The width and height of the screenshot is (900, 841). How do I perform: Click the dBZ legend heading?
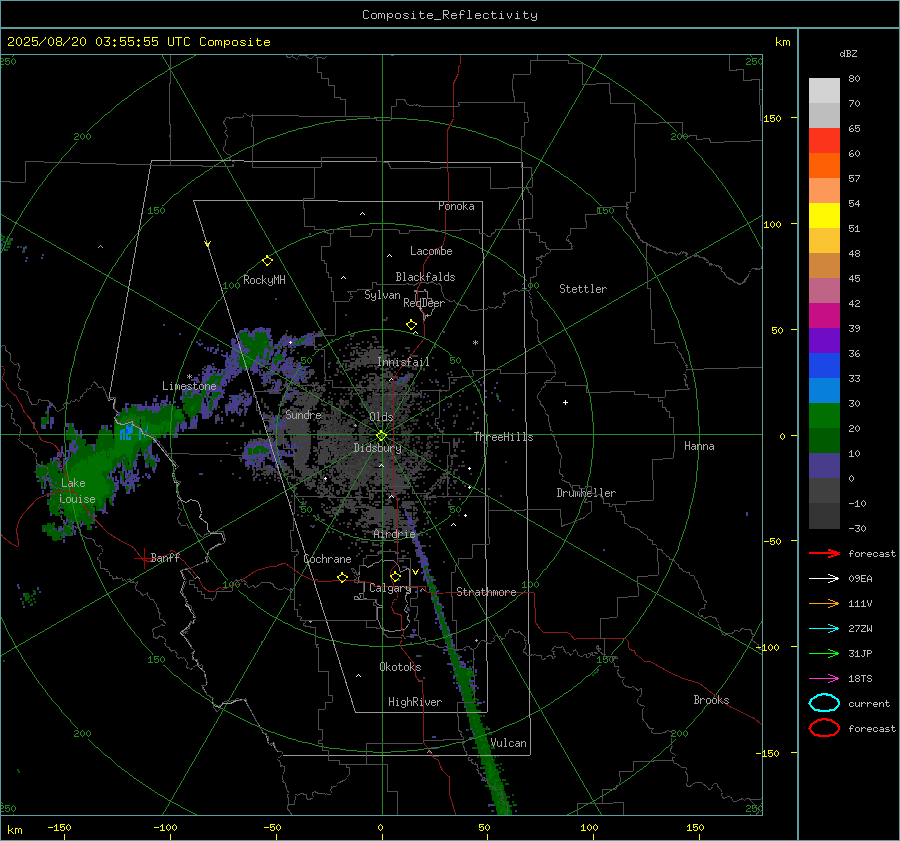848,53
